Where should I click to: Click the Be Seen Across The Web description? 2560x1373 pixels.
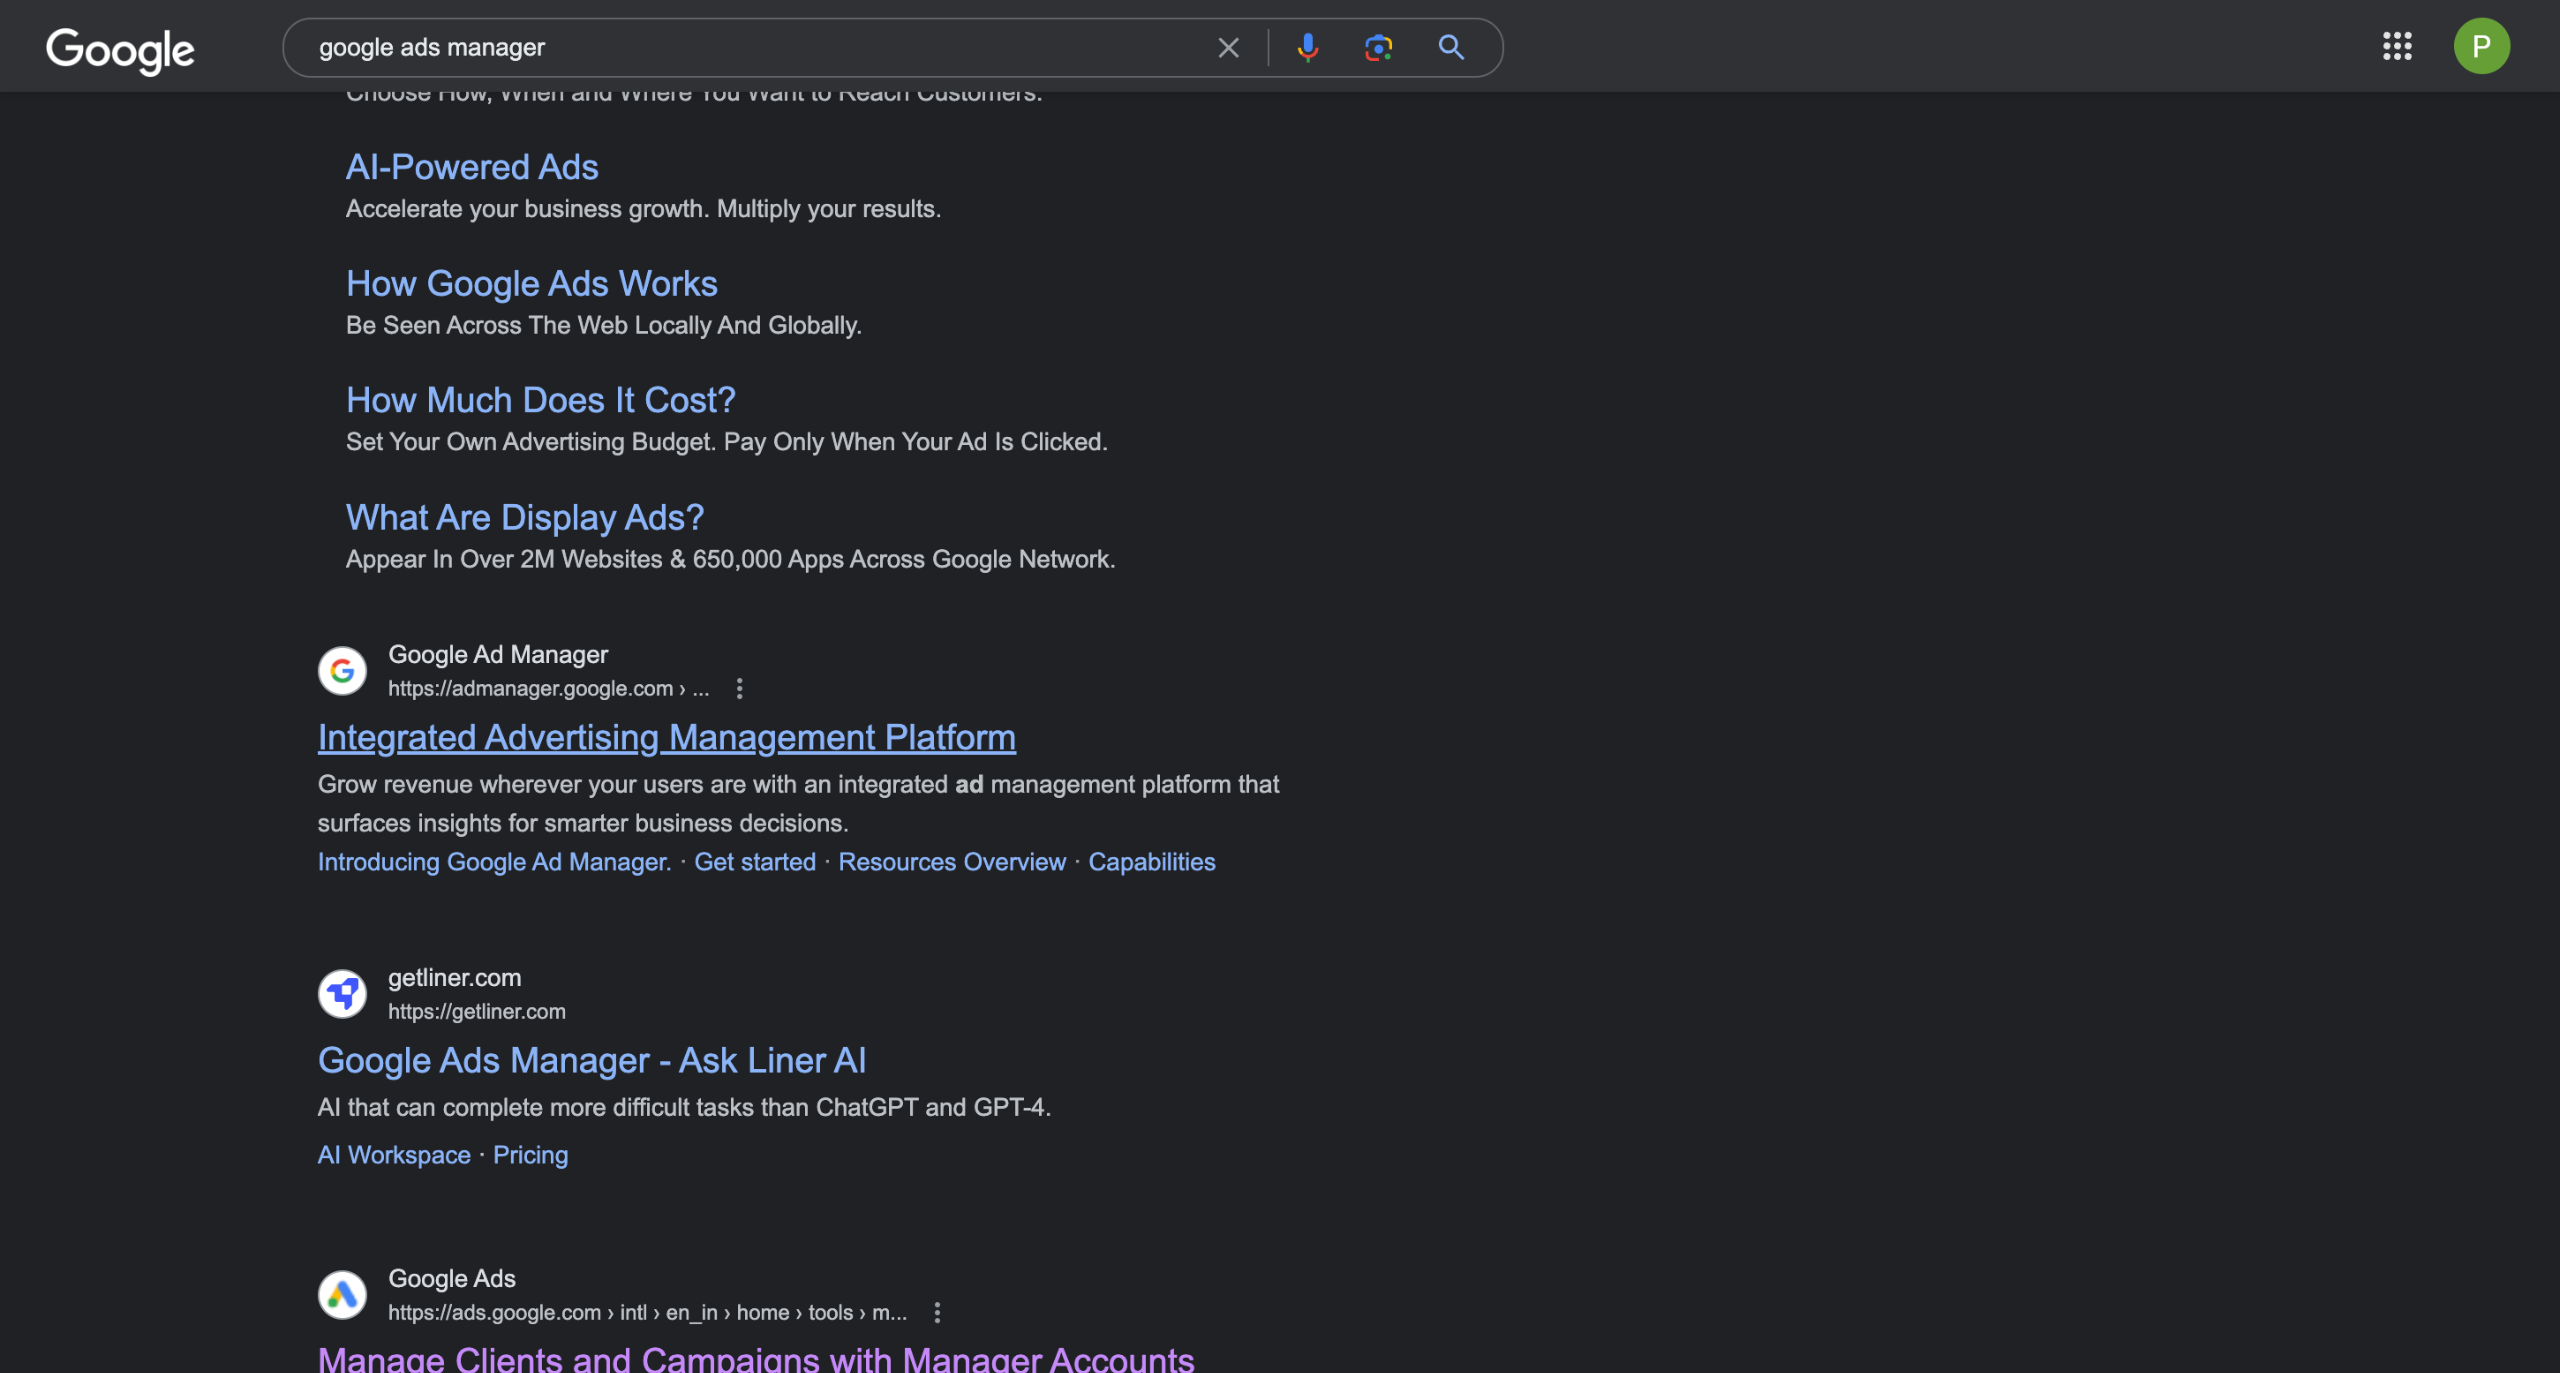(604, 325)
